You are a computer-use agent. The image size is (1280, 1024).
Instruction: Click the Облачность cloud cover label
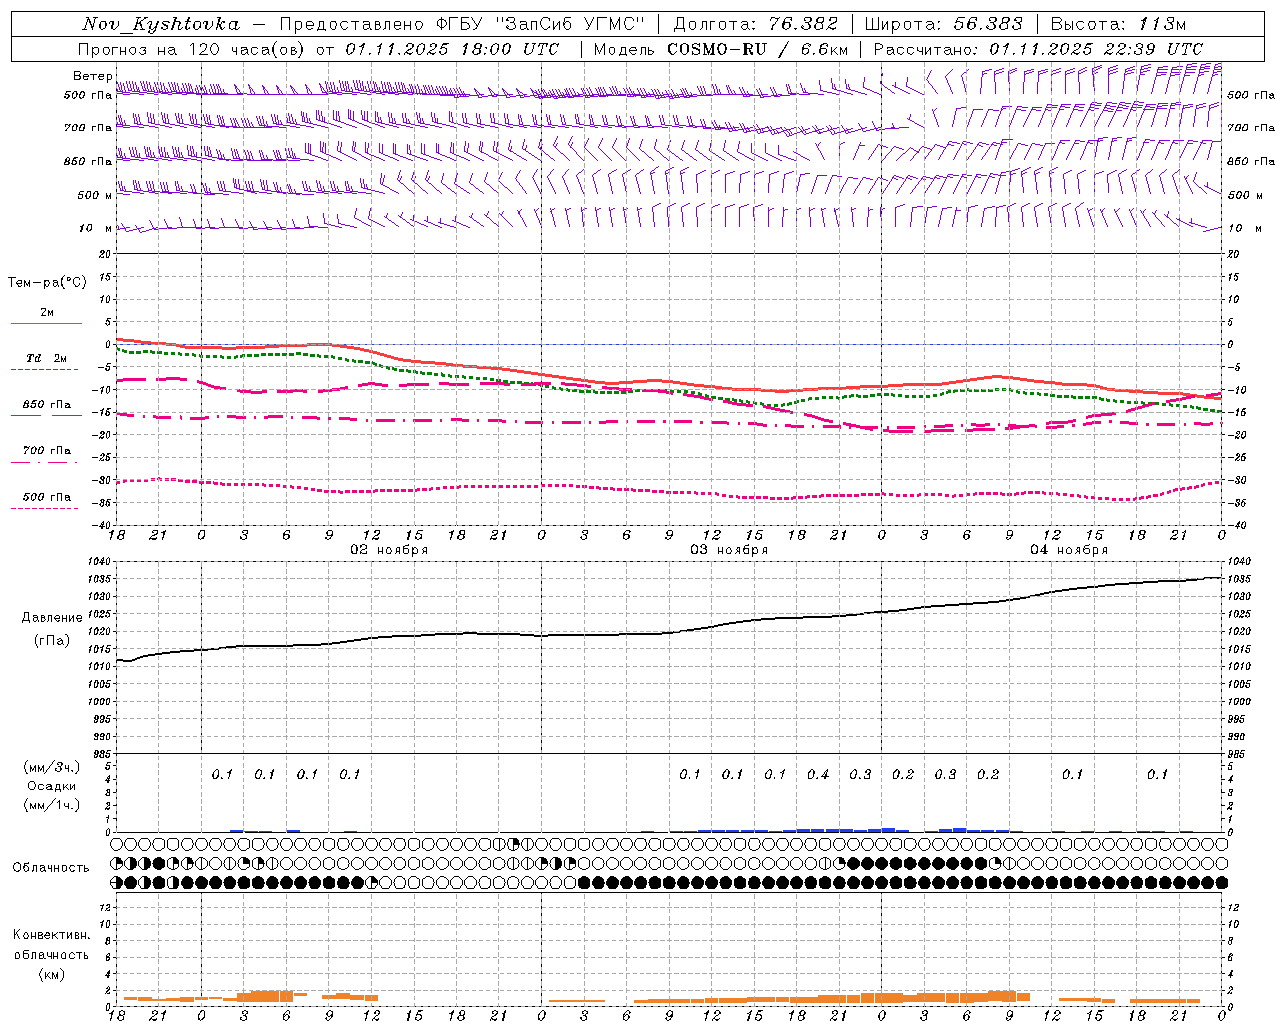click(x=51, y=868)
